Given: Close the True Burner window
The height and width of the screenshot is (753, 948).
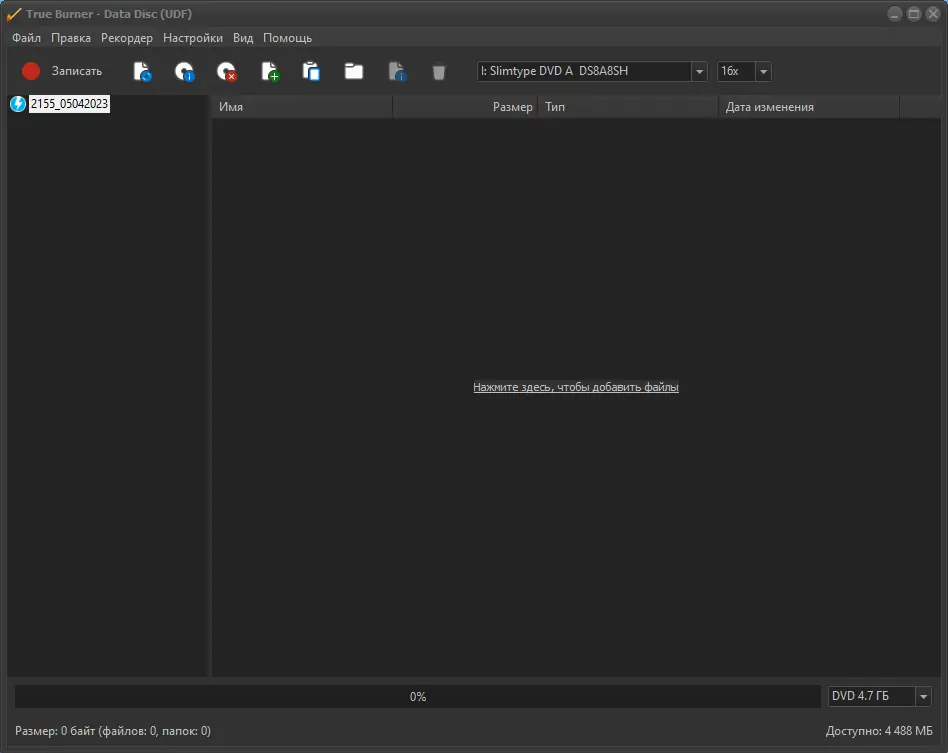Looking at the screenshot, I should (x=933, y=13).
